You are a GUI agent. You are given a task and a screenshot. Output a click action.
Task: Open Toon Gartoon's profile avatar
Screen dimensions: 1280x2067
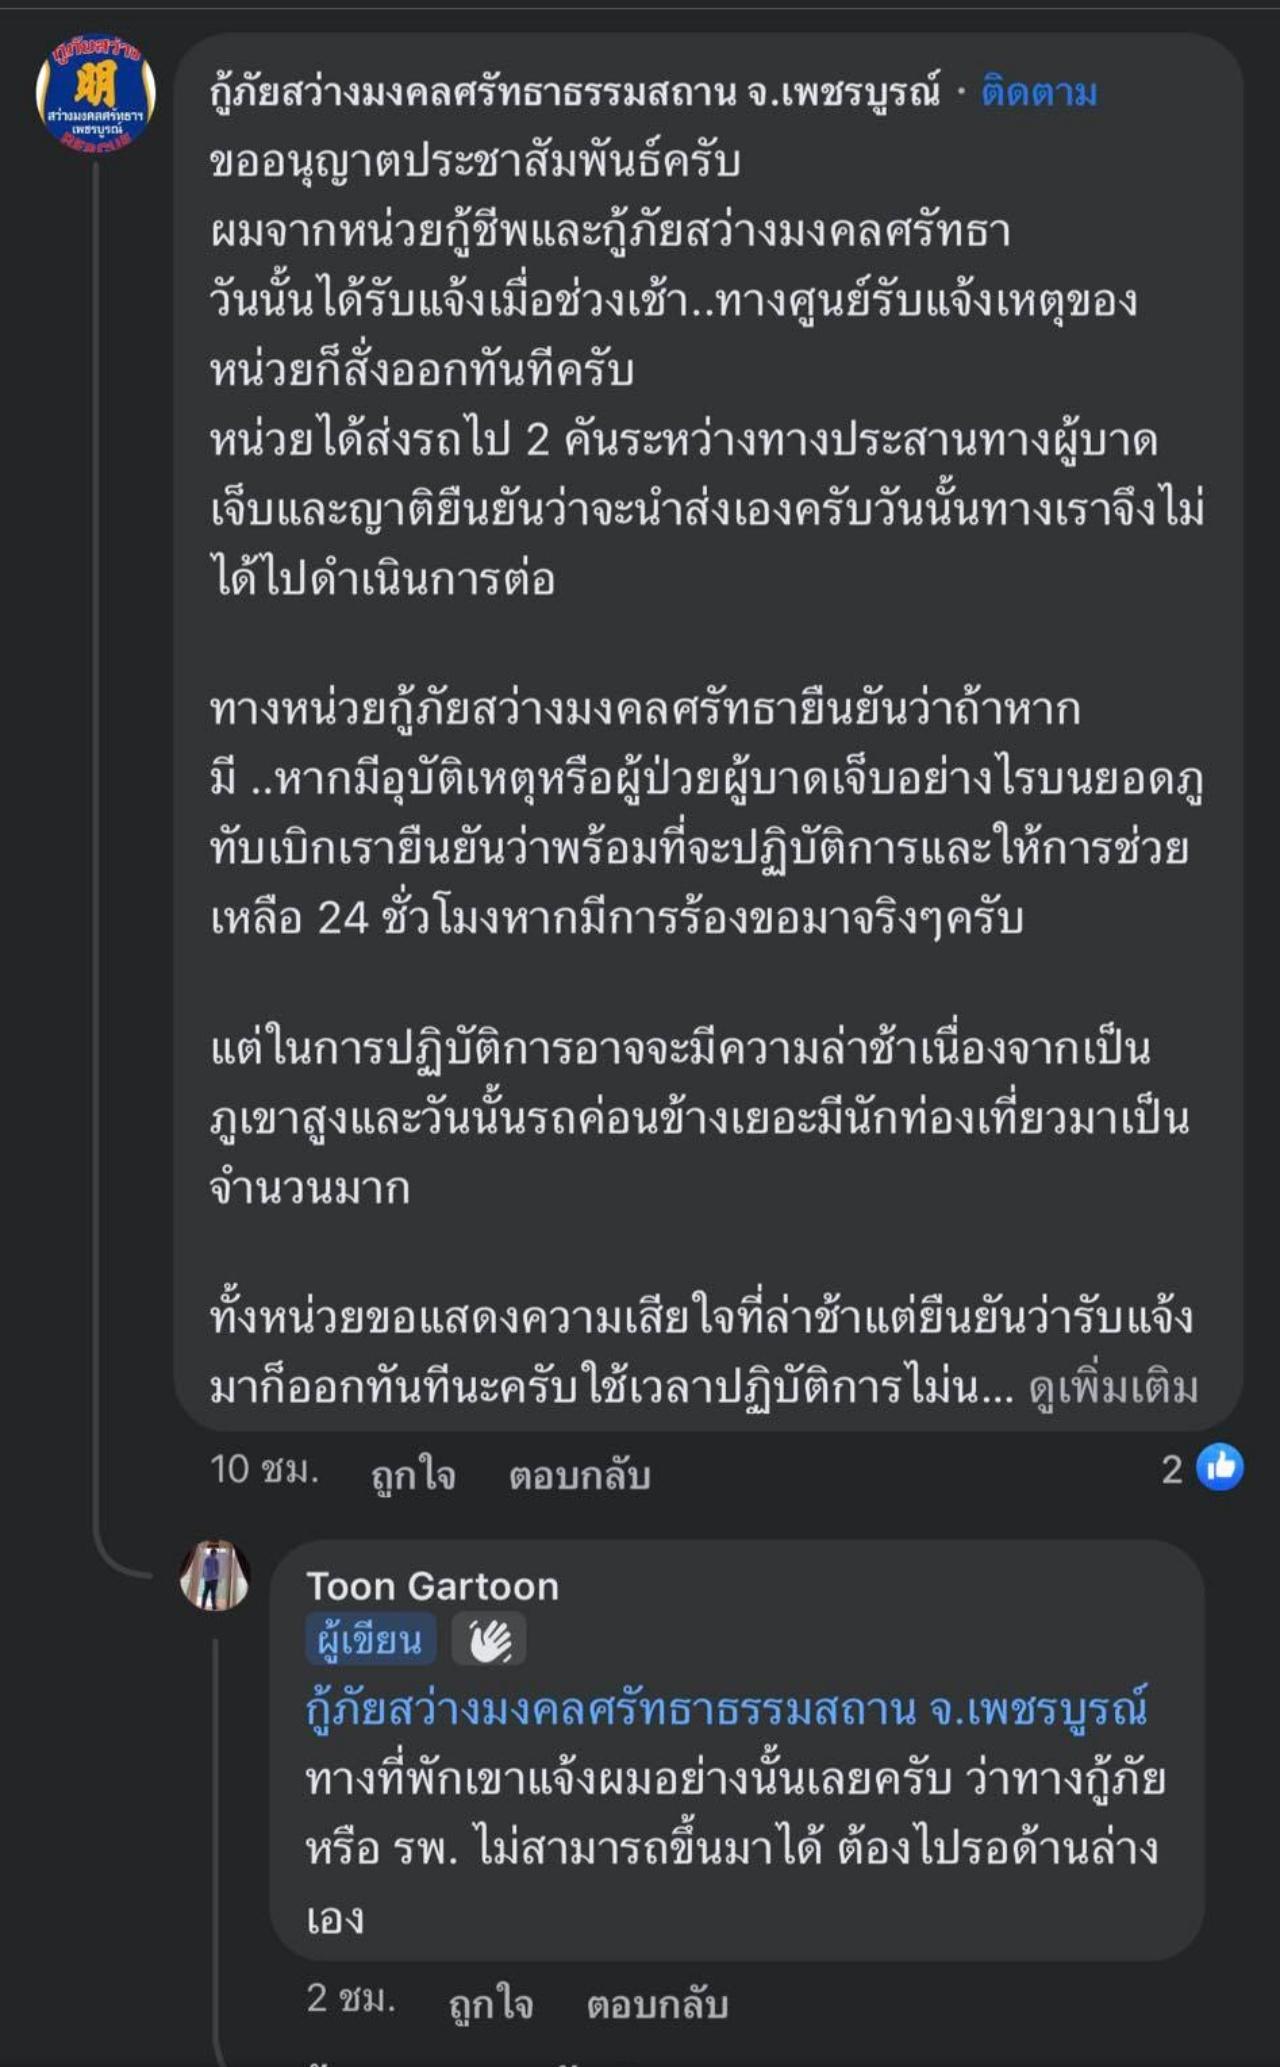point(214,1577)
